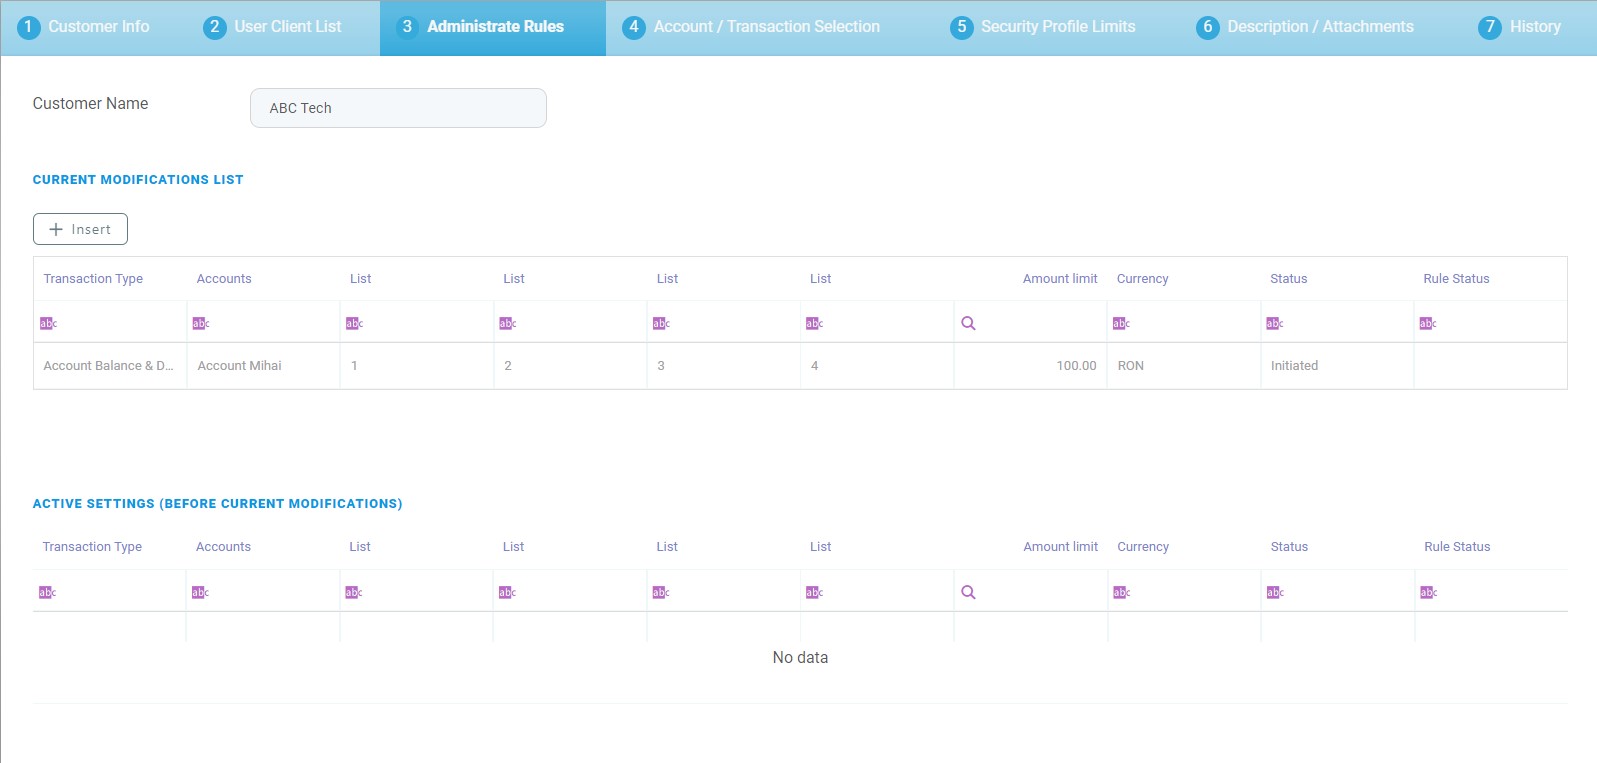Screen dimensions: 1597x763
Task: Click the abc filter icon under Status in Current Modifications
Action: [1274, 323]
